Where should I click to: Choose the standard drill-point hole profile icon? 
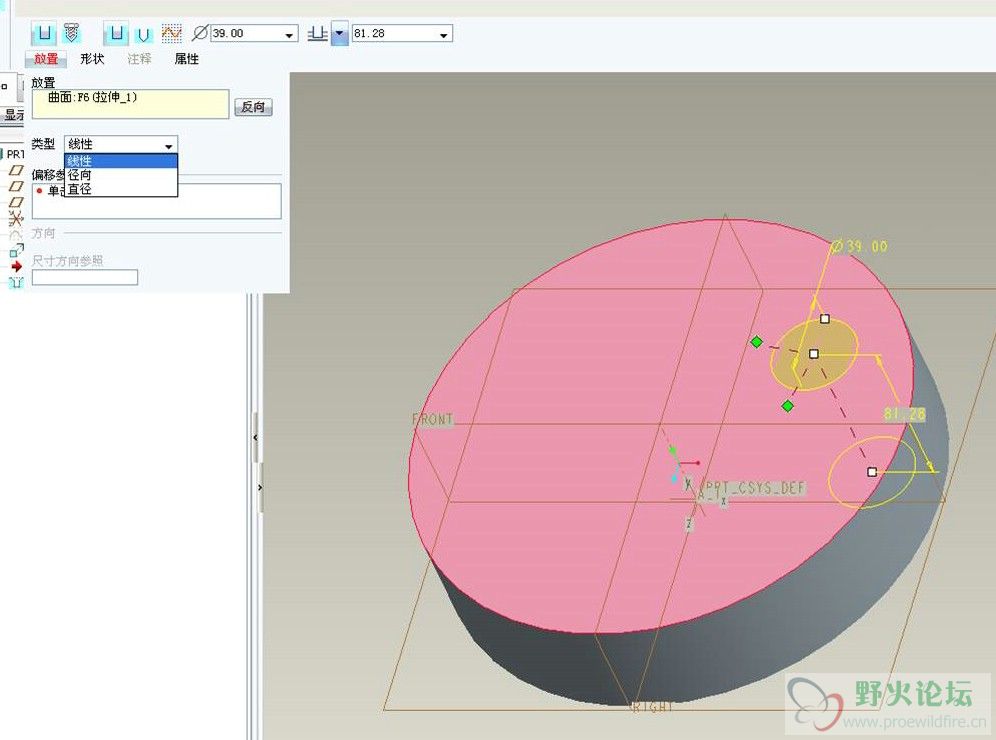click(144, 34)
